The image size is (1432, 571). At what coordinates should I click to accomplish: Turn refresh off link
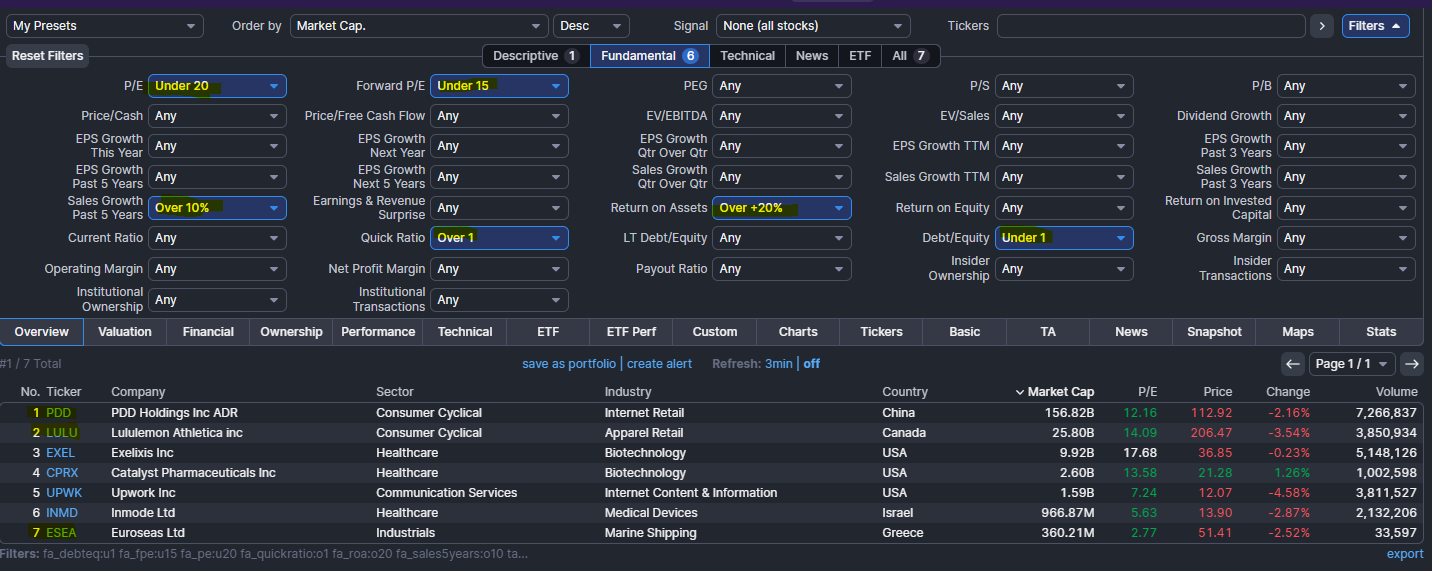[x=812, y=364]
